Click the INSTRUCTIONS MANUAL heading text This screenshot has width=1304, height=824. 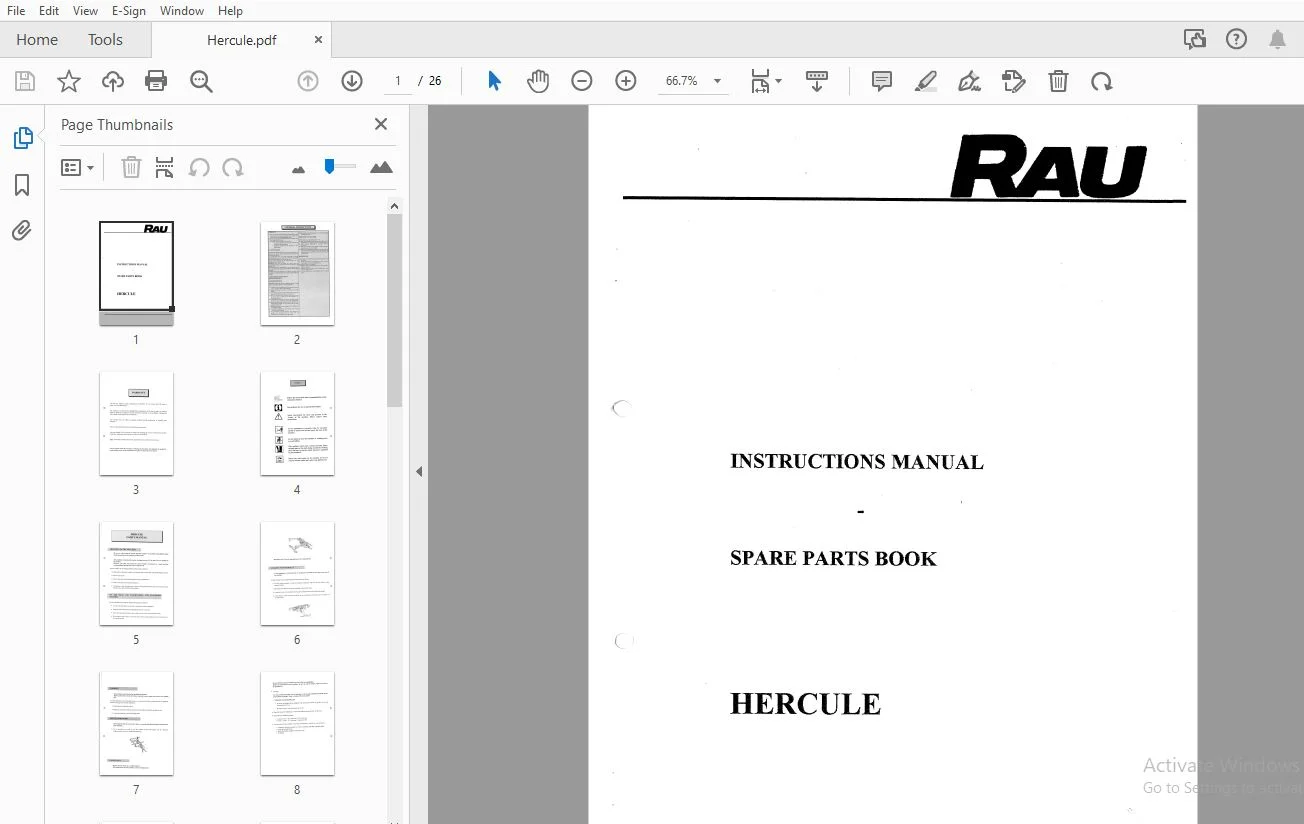[857, 462]
